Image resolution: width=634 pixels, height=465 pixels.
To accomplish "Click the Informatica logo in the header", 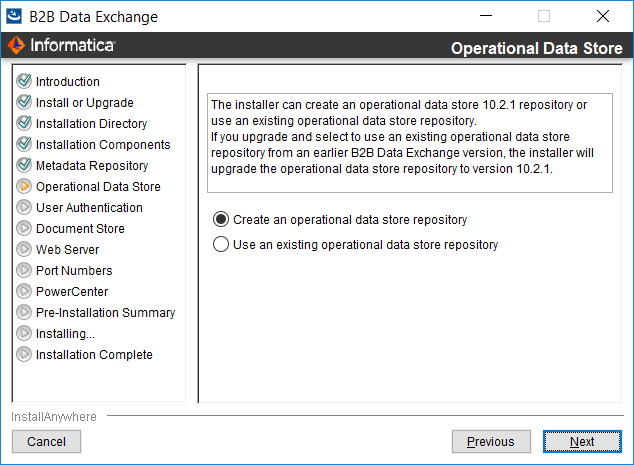I will click(x=61, y=45).
